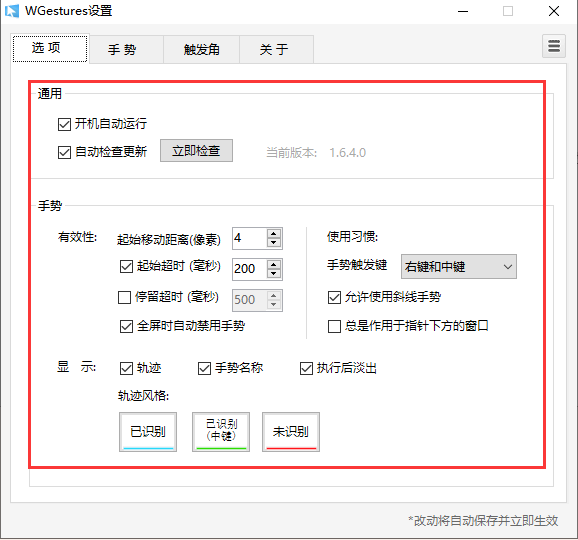Click the version number 1.6.4.0 text
578x540 pixels.
pos(348,153)
